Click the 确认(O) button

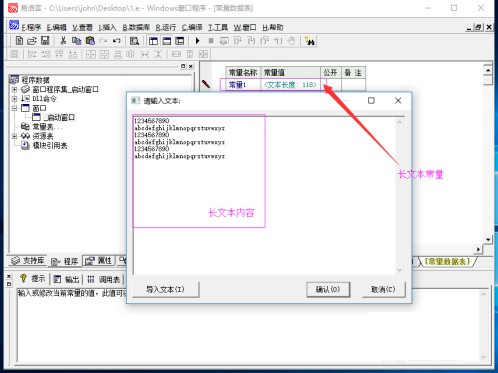[x=328, y=289]
